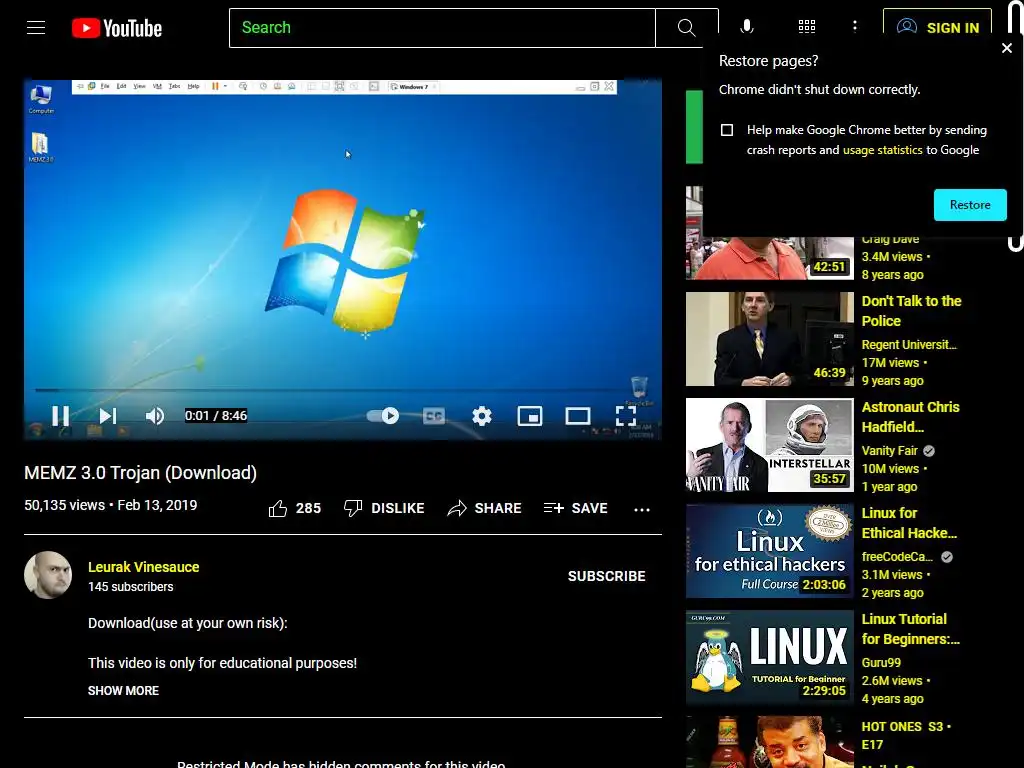Open more actions ellipsis under video
The height and width of the screenshot is (768, 1024).
[642, 509]
